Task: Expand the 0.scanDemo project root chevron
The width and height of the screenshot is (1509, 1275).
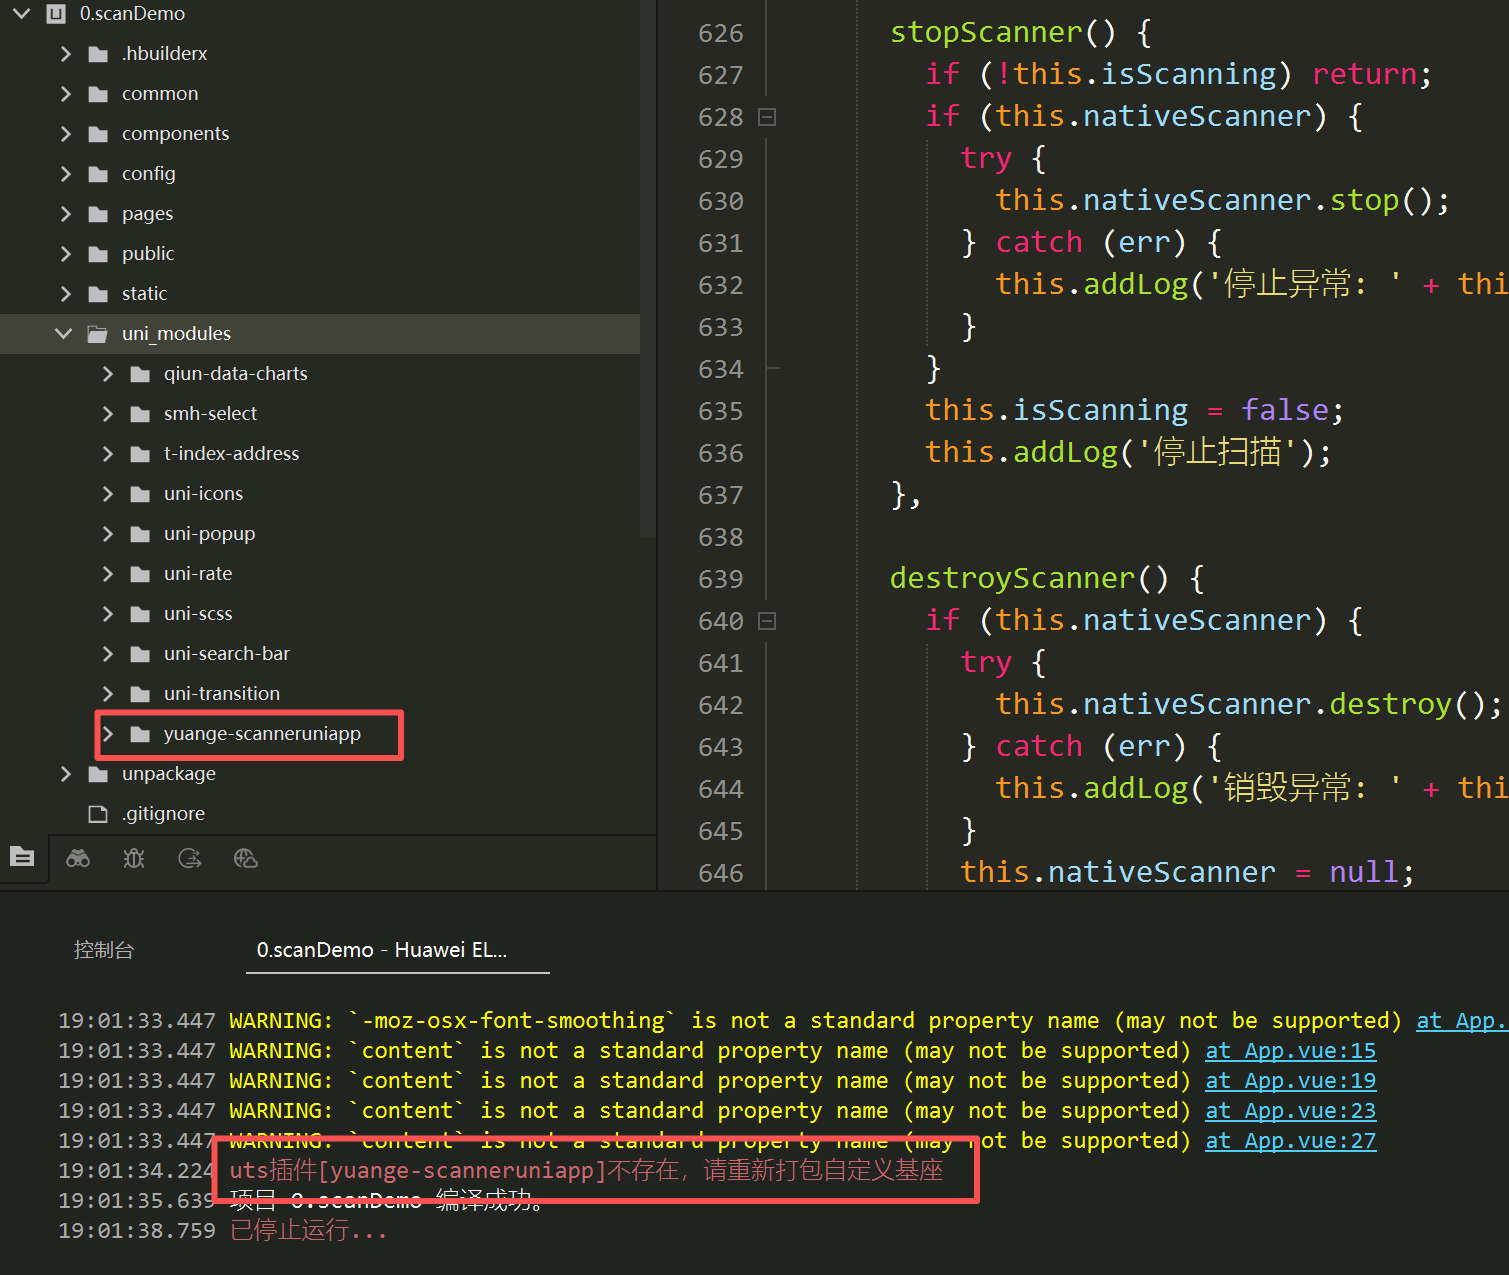Action: (22, 14)
